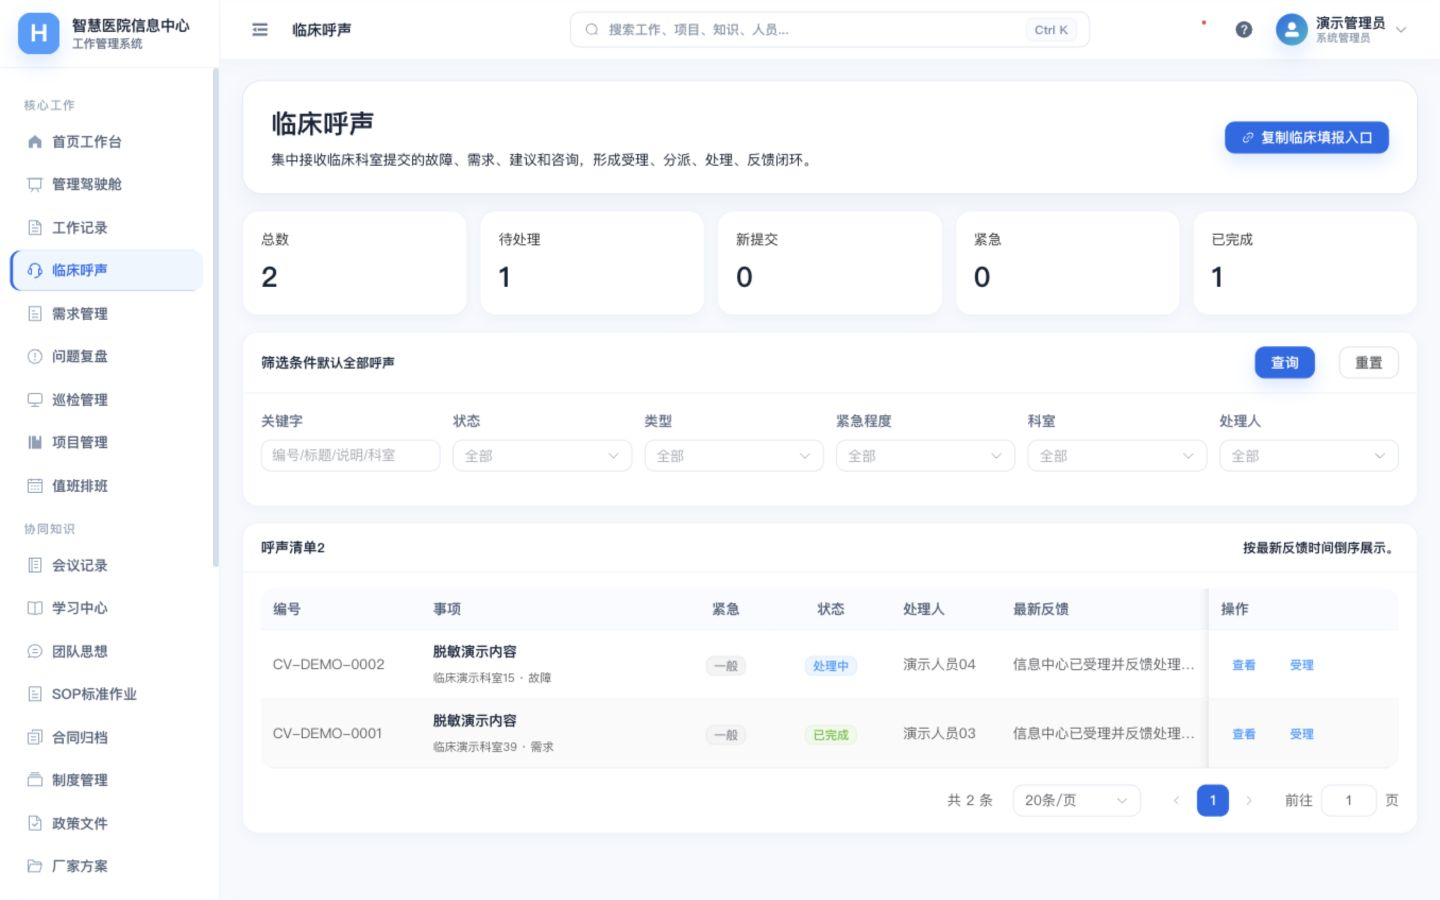Image resolution: width=1440 pixels, height=900 pixels.
Task: Click 复制临床填报入口 button
Action: pyautogui.click(x=1307, y=138)
